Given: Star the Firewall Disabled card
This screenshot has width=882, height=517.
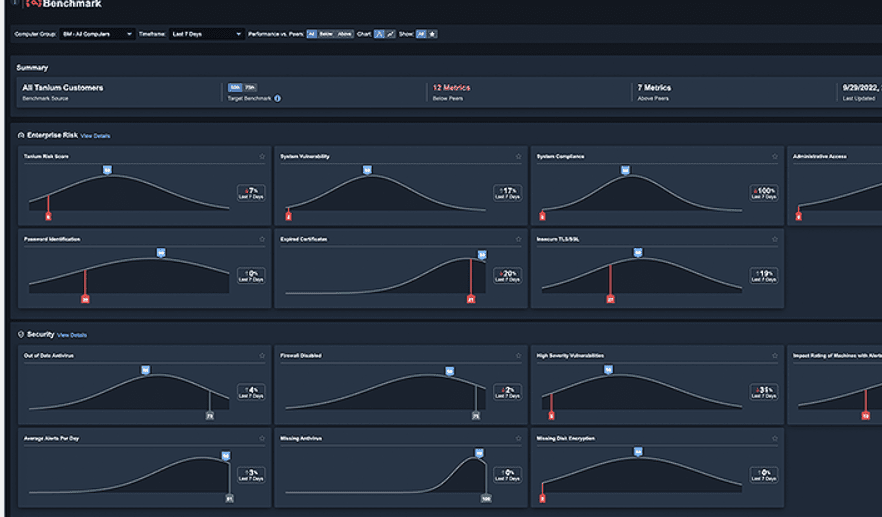Looking at the screenshot, I should click(519, 356).
